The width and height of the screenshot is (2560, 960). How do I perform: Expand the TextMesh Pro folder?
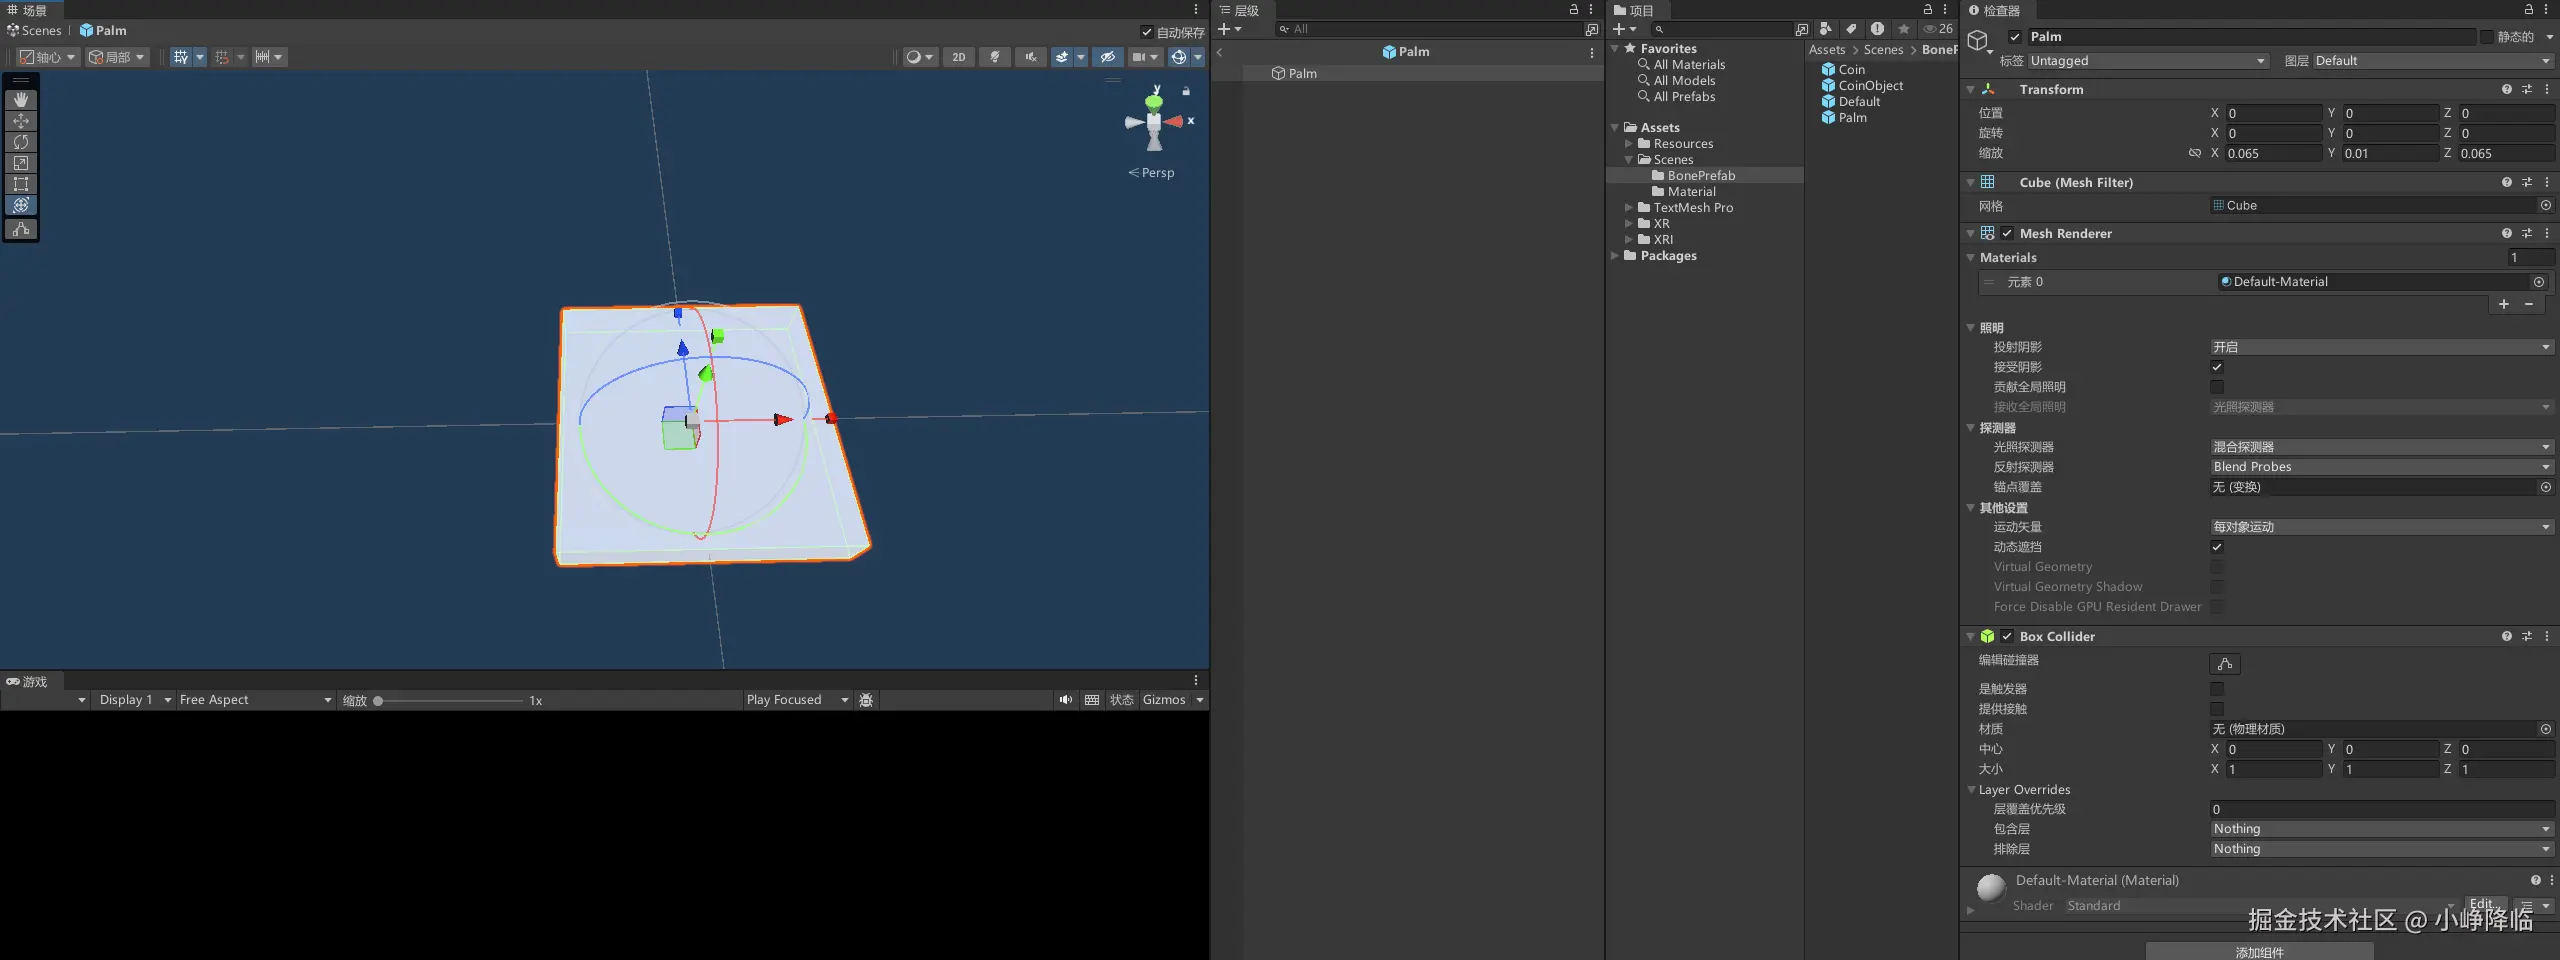click(1629, 208)
